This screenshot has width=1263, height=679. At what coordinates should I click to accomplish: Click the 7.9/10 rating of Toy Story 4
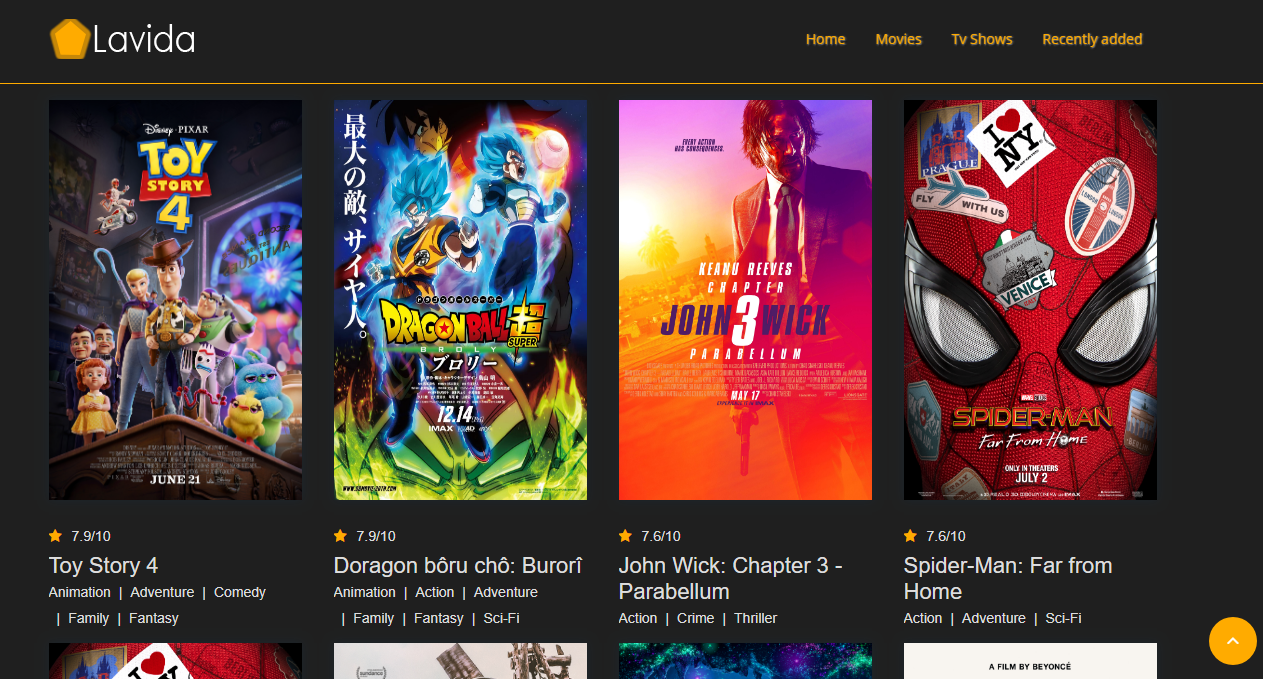91,536
